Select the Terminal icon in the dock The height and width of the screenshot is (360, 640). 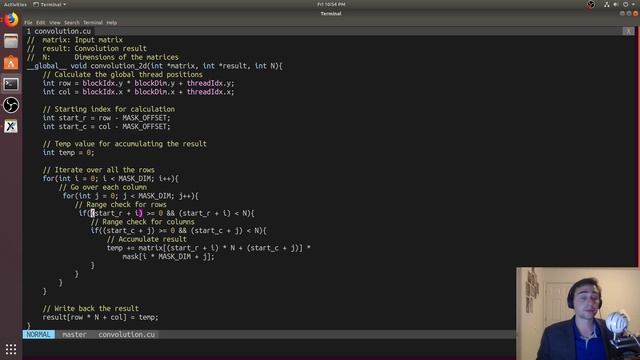(x=11, y=84)
